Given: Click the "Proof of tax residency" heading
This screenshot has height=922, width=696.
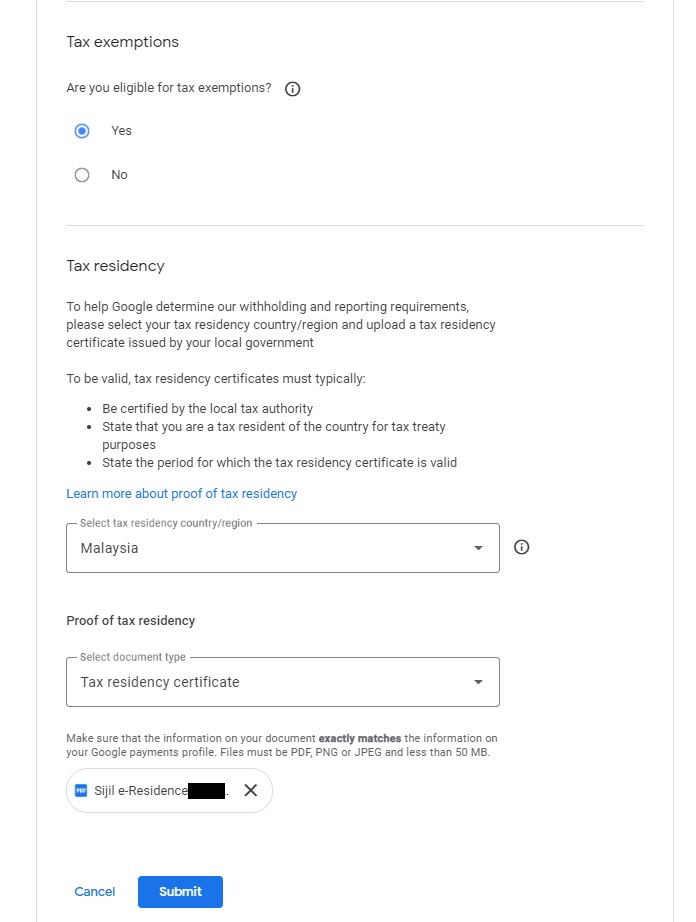Looking at the screenshot, I should (130, 621).
